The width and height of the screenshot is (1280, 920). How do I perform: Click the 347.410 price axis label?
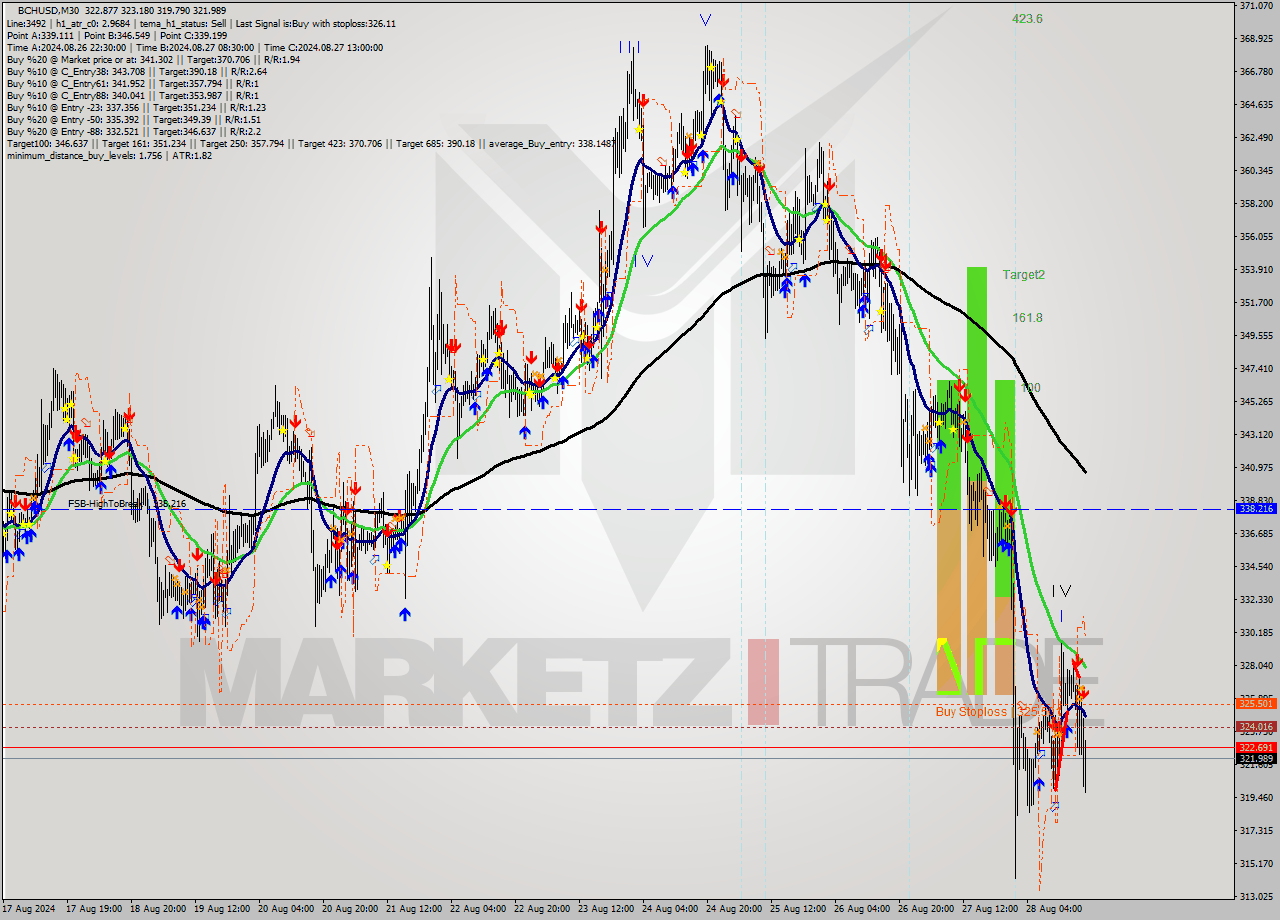coord(1256,369)
